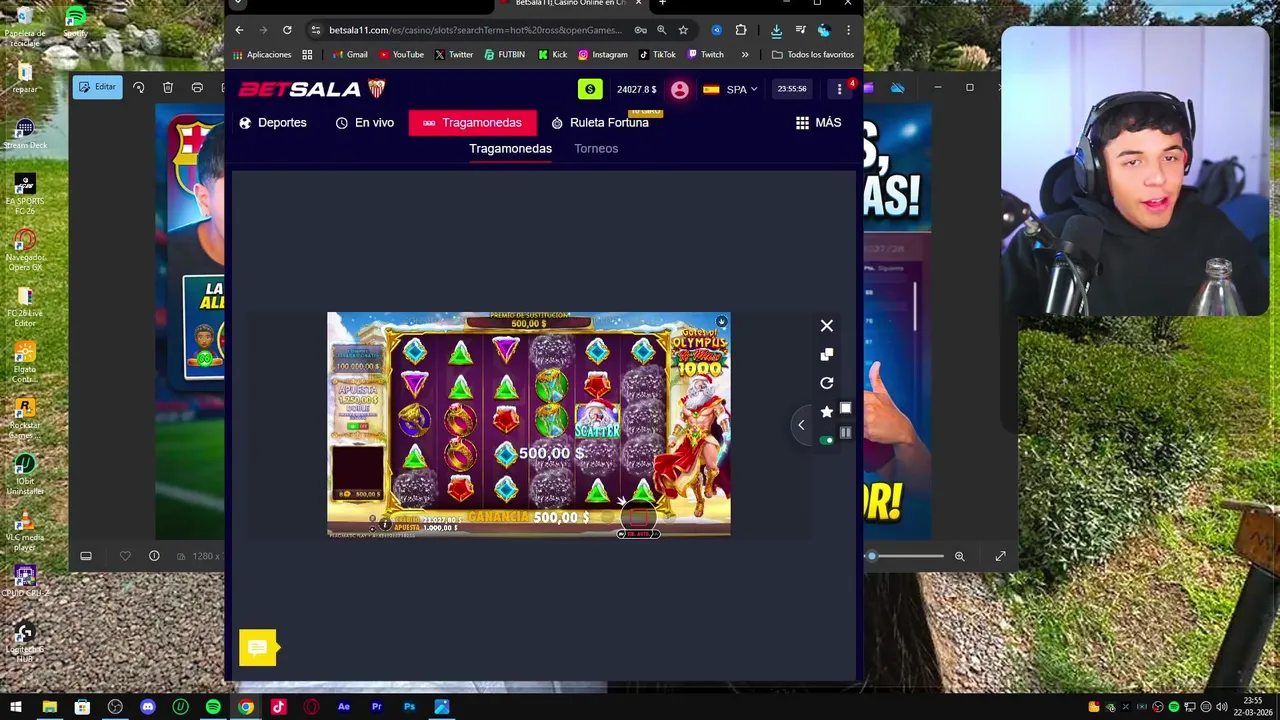This screenshot has width=1280, height=720.
Task: Open yellow live chat button
Action: [x=258, y=648]
